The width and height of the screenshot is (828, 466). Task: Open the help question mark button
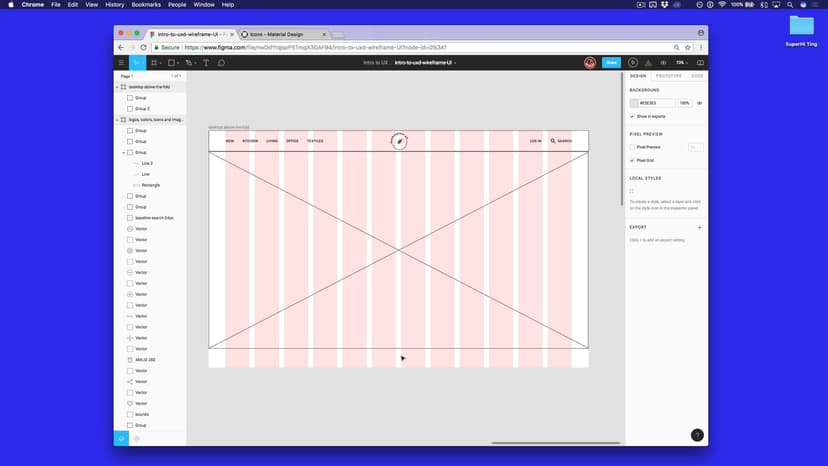point(697,435)
